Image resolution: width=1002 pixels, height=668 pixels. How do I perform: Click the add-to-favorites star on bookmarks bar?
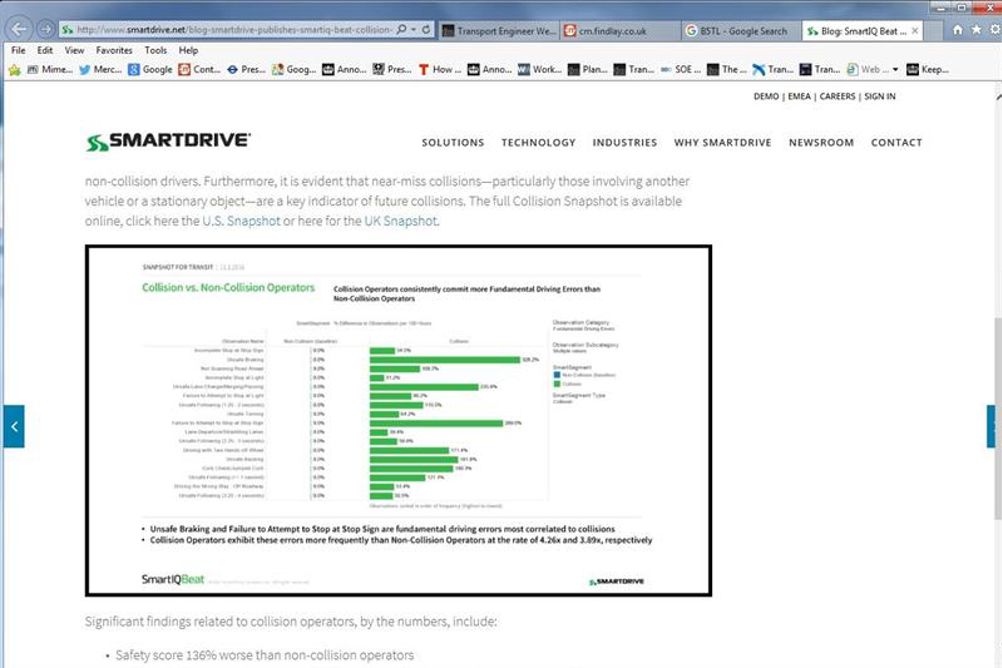[15, 70]
